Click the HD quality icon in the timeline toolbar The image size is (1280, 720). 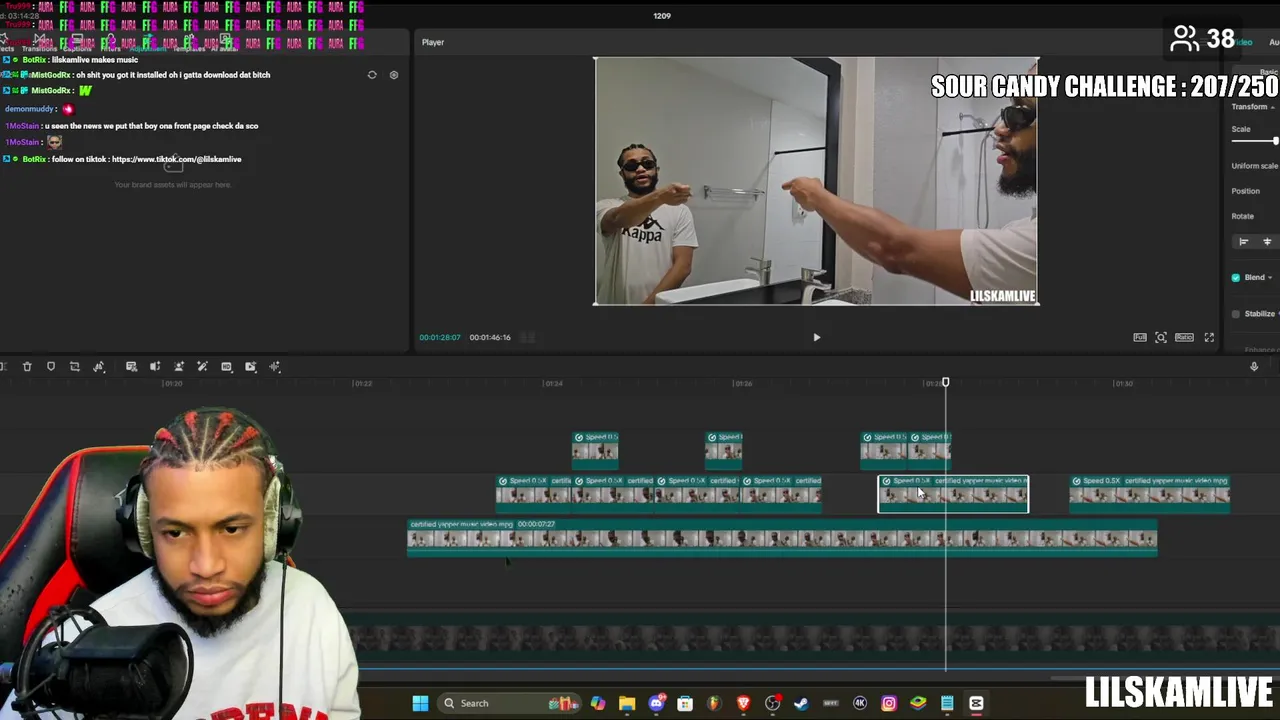point(226,367)
